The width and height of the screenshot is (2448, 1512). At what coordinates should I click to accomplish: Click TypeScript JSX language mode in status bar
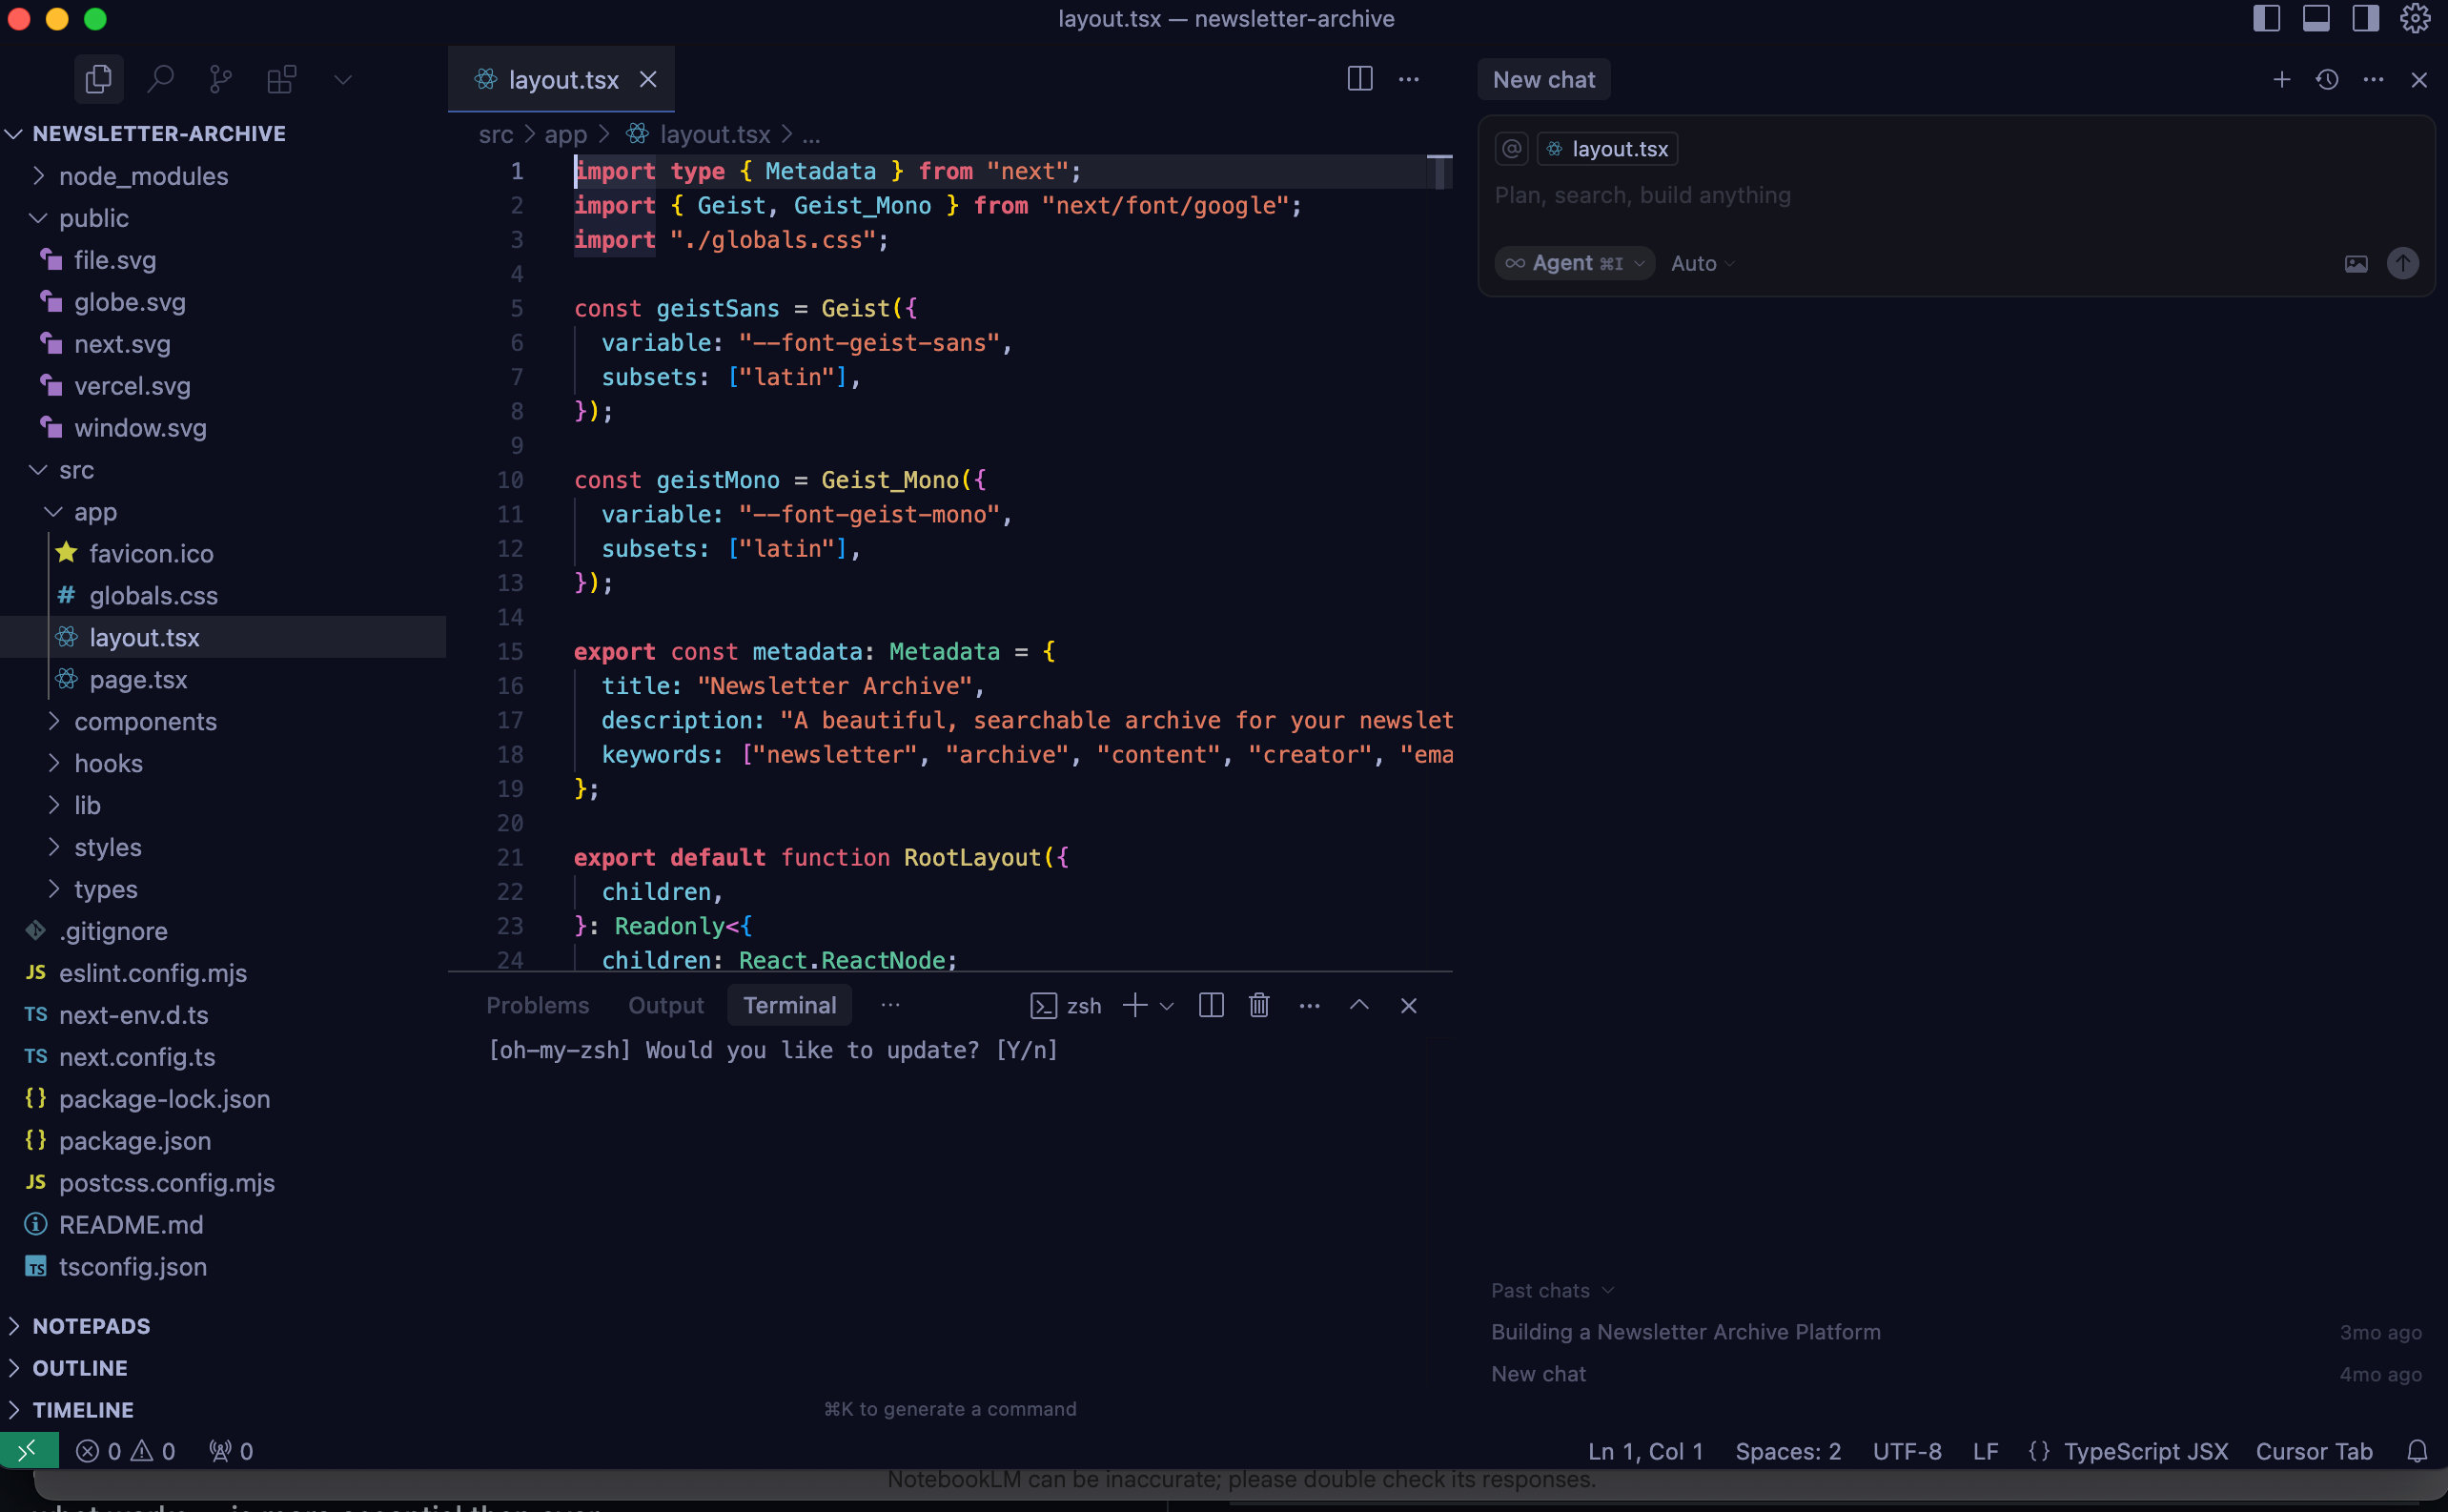2145,1451
